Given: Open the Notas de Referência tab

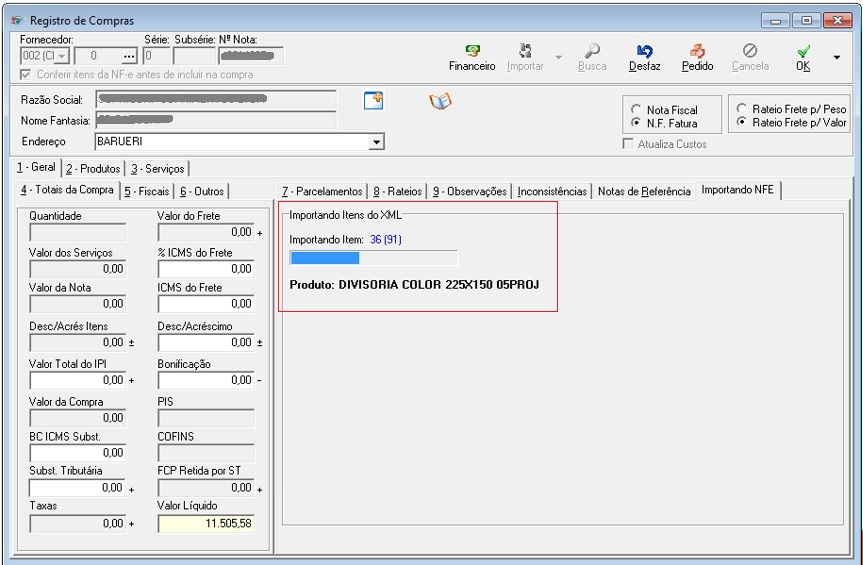Looking at the screenshot, I should coord(643,191).
